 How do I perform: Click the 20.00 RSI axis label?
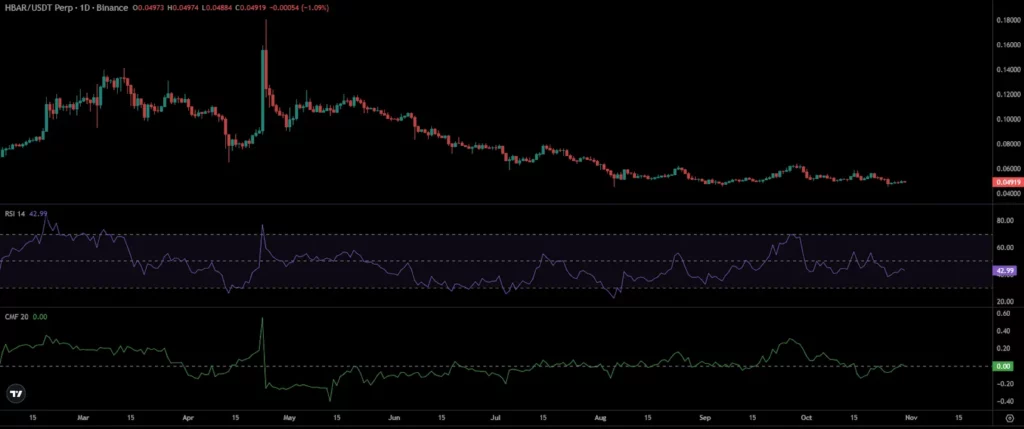[x=1006, y=302]
